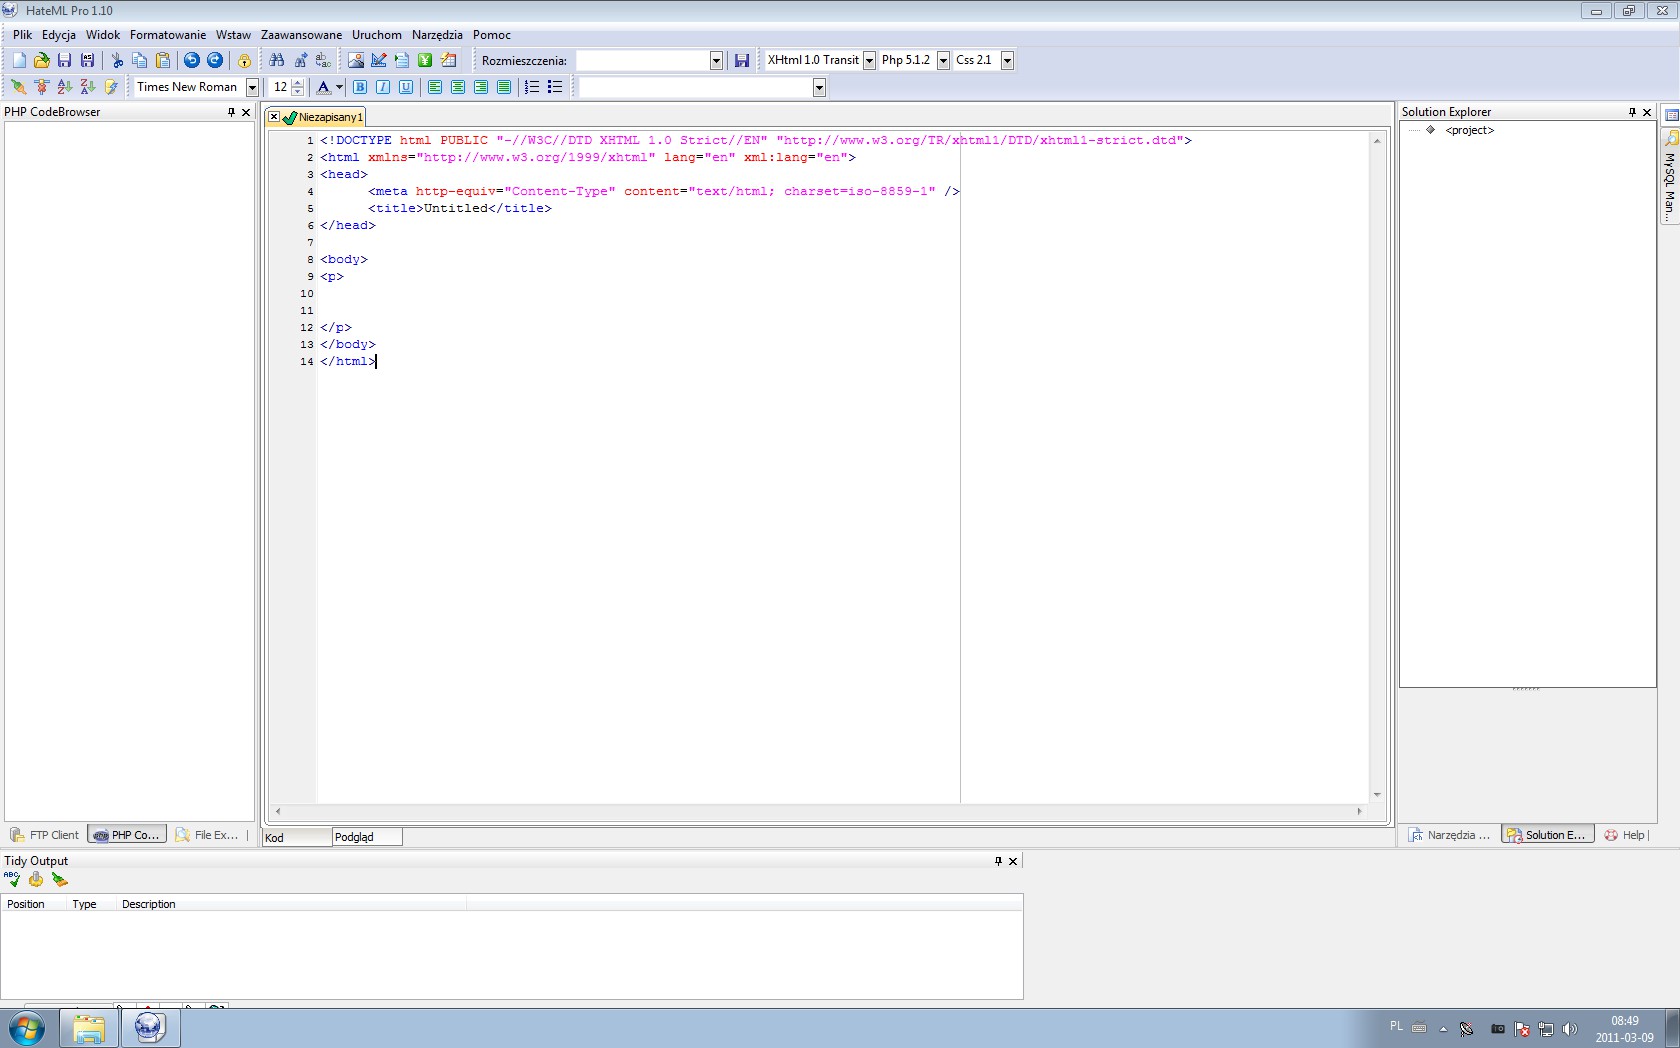This screenshot has height=1048, width=1680.
Task: Click the numbered list icon
Action: click(532, 87)
